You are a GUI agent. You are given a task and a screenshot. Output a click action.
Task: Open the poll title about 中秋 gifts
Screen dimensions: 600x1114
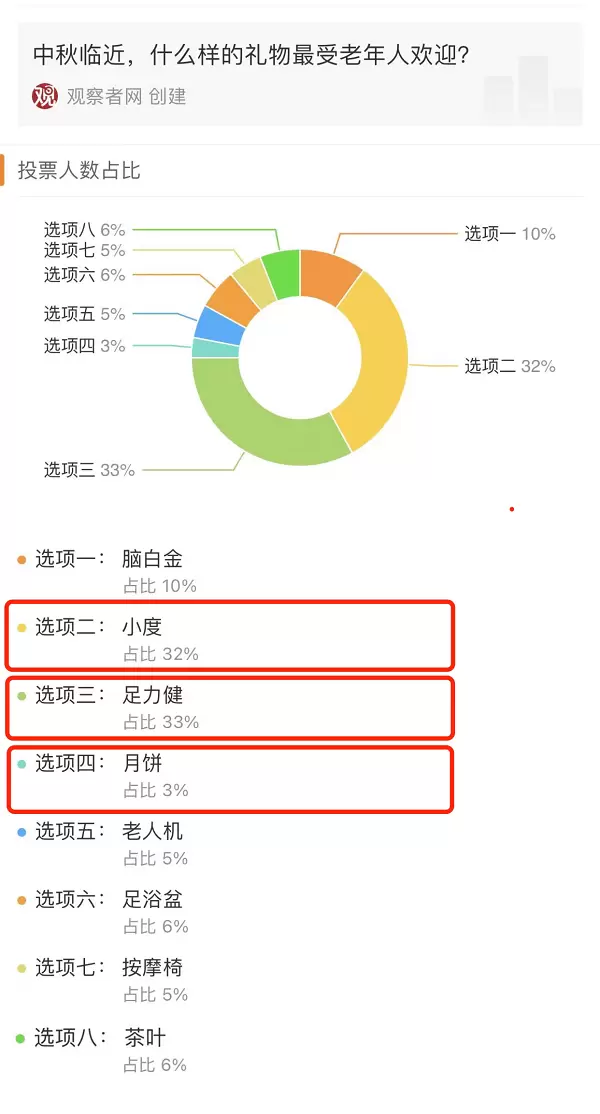pos(252,55)
